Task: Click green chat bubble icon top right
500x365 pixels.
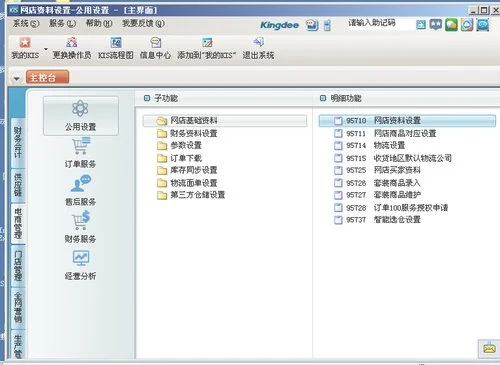Action: click(x=451, y=25)
